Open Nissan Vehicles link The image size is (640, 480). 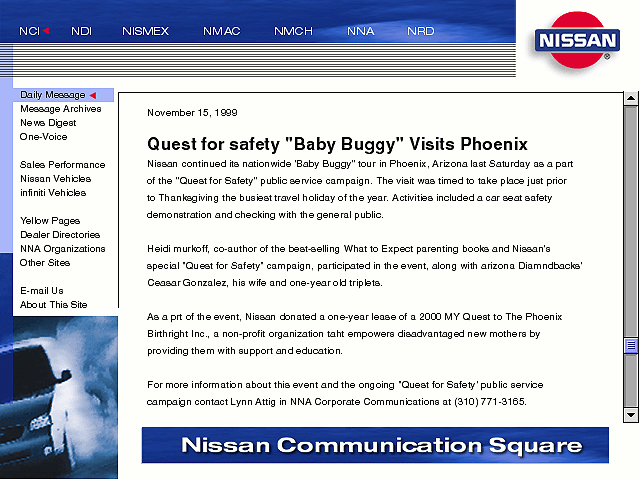tap(56, 179)
